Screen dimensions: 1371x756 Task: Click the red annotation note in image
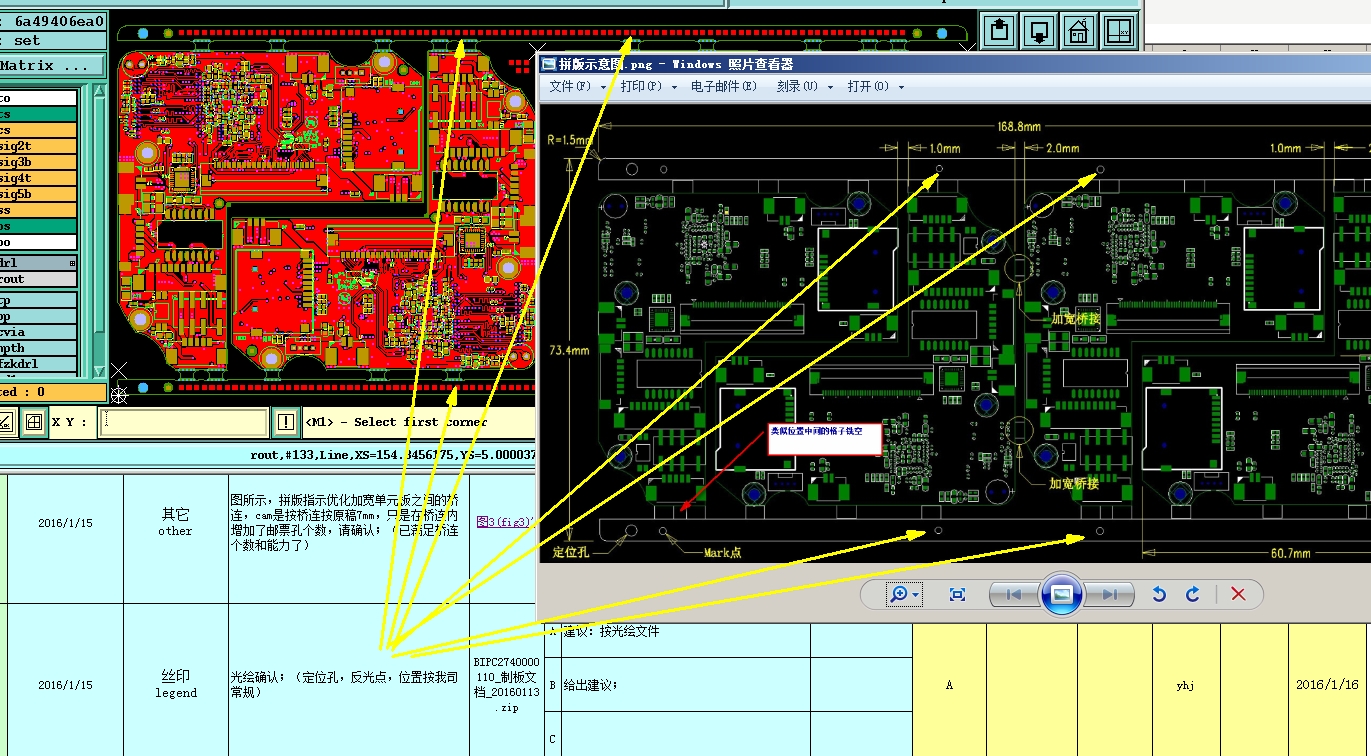[x=825, y=439]
